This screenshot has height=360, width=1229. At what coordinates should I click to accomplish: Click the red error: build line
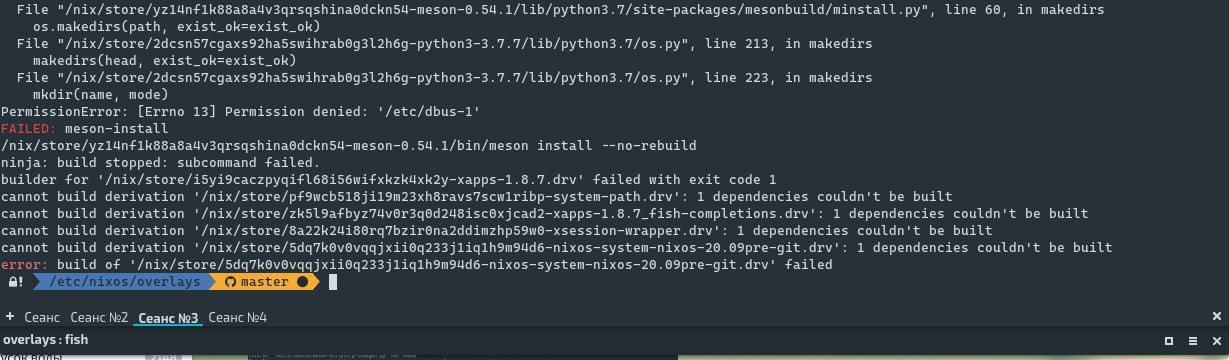pyautogui.click(x=417, y=264)
